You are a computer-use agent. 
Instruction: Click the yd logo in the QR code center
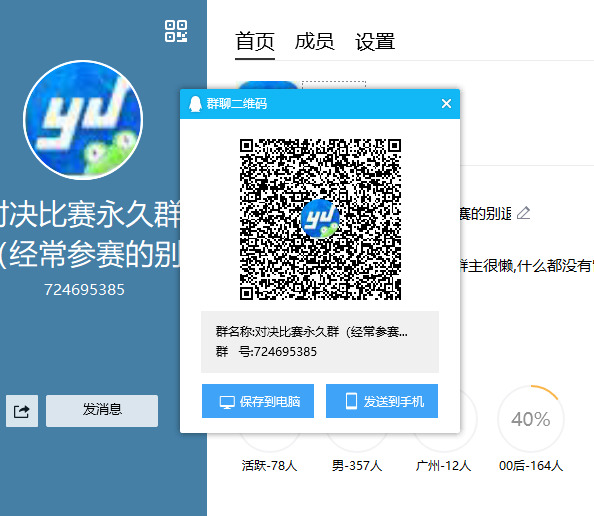(x=320, y=219)
